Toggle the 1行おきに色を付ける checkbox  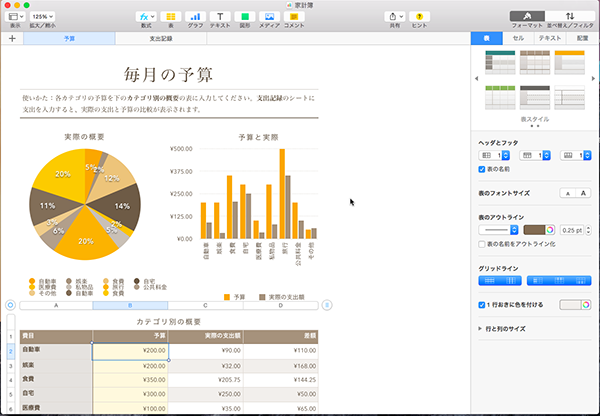click(482, 305)
